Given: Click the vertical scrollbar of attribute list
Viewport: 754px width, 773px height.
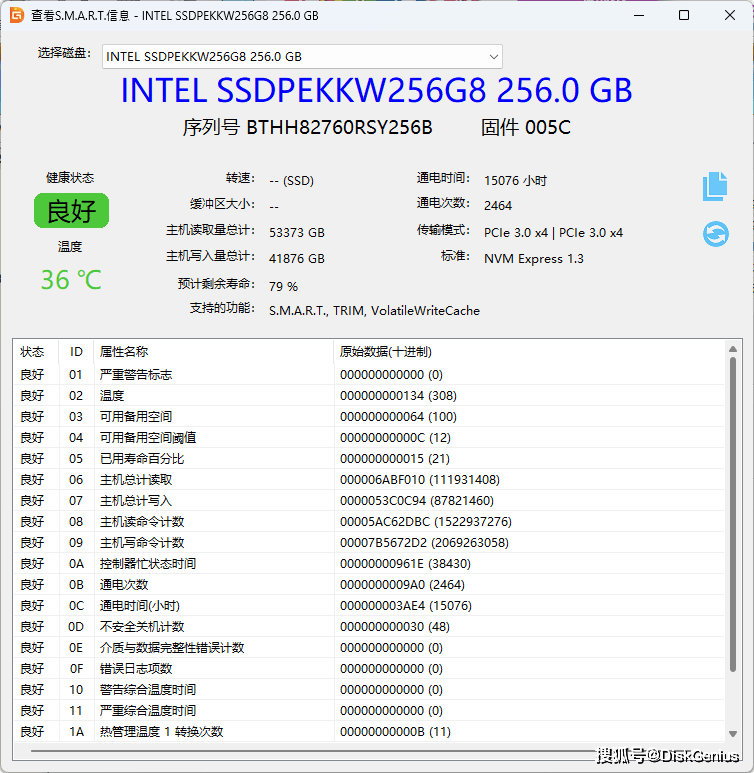Looking at the screenshot, I should coord(733,520).
